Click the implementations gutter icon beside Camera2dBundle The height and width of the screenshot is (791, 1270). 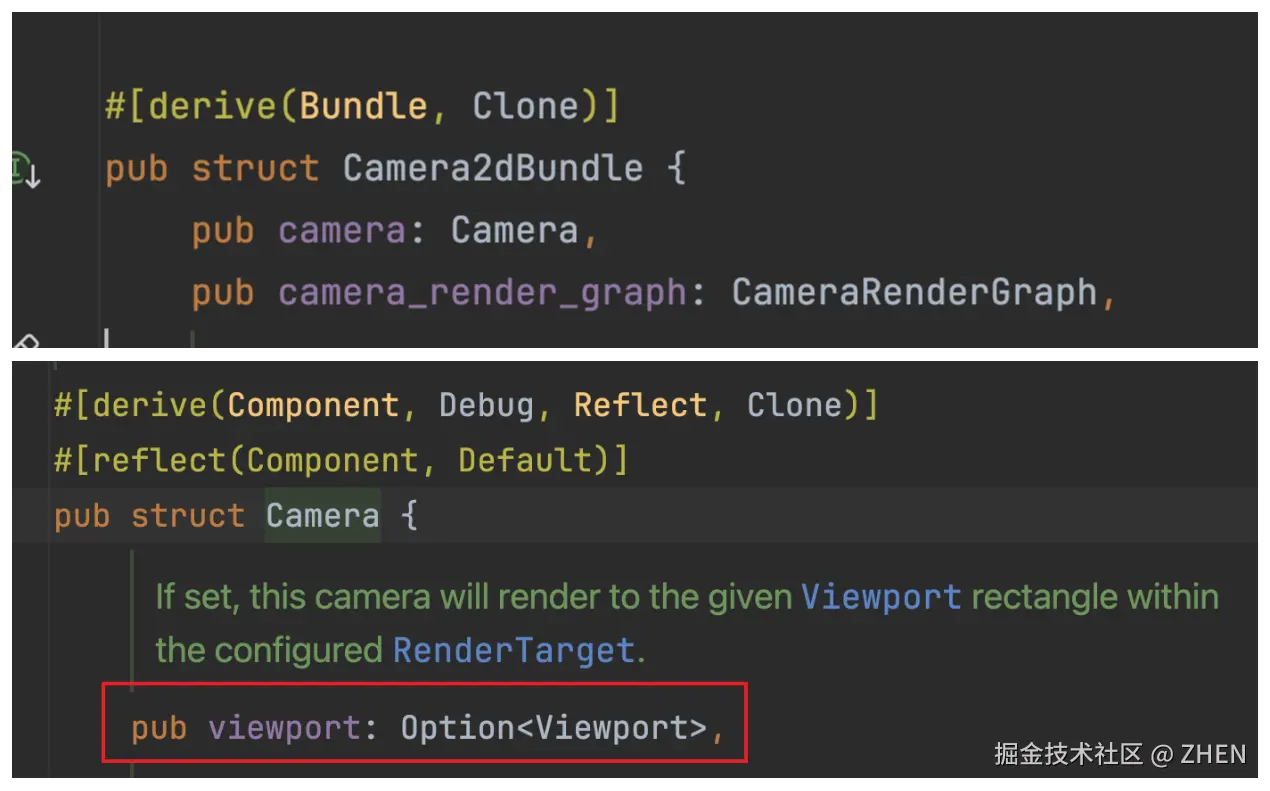[25, 171]
